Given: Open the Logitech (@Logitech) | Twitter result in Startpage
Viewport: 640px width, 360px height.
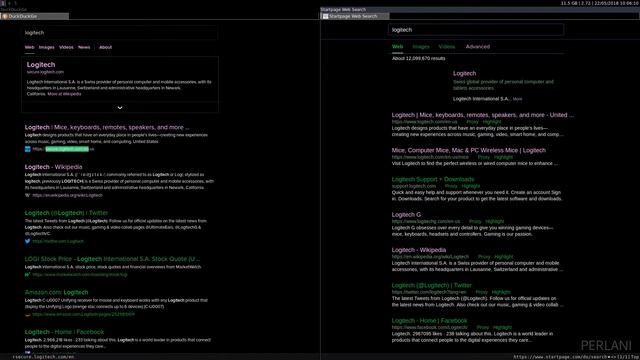Looking at the screenshot, I should coord(431,285).
